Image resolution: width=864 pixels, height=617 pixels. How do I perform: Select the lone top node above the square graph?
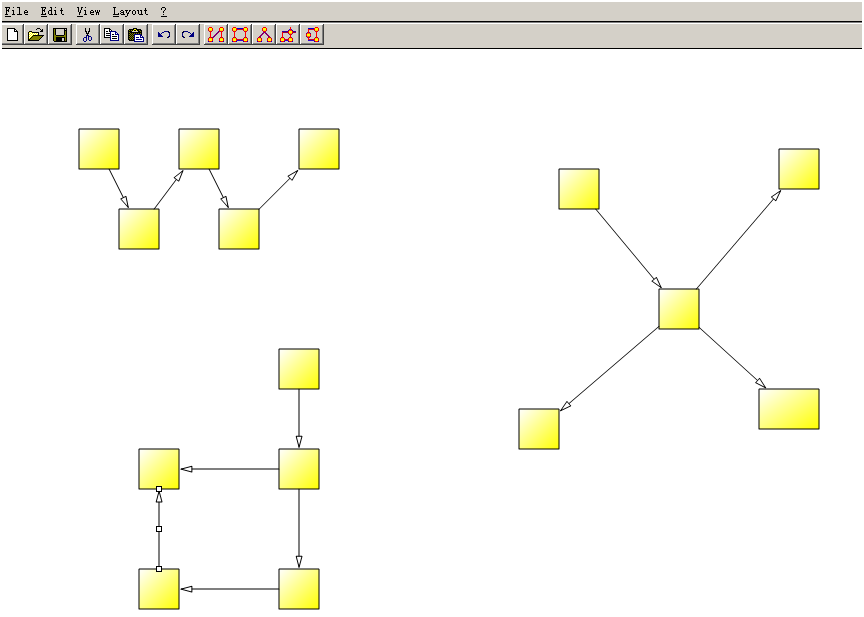[299, 369]
